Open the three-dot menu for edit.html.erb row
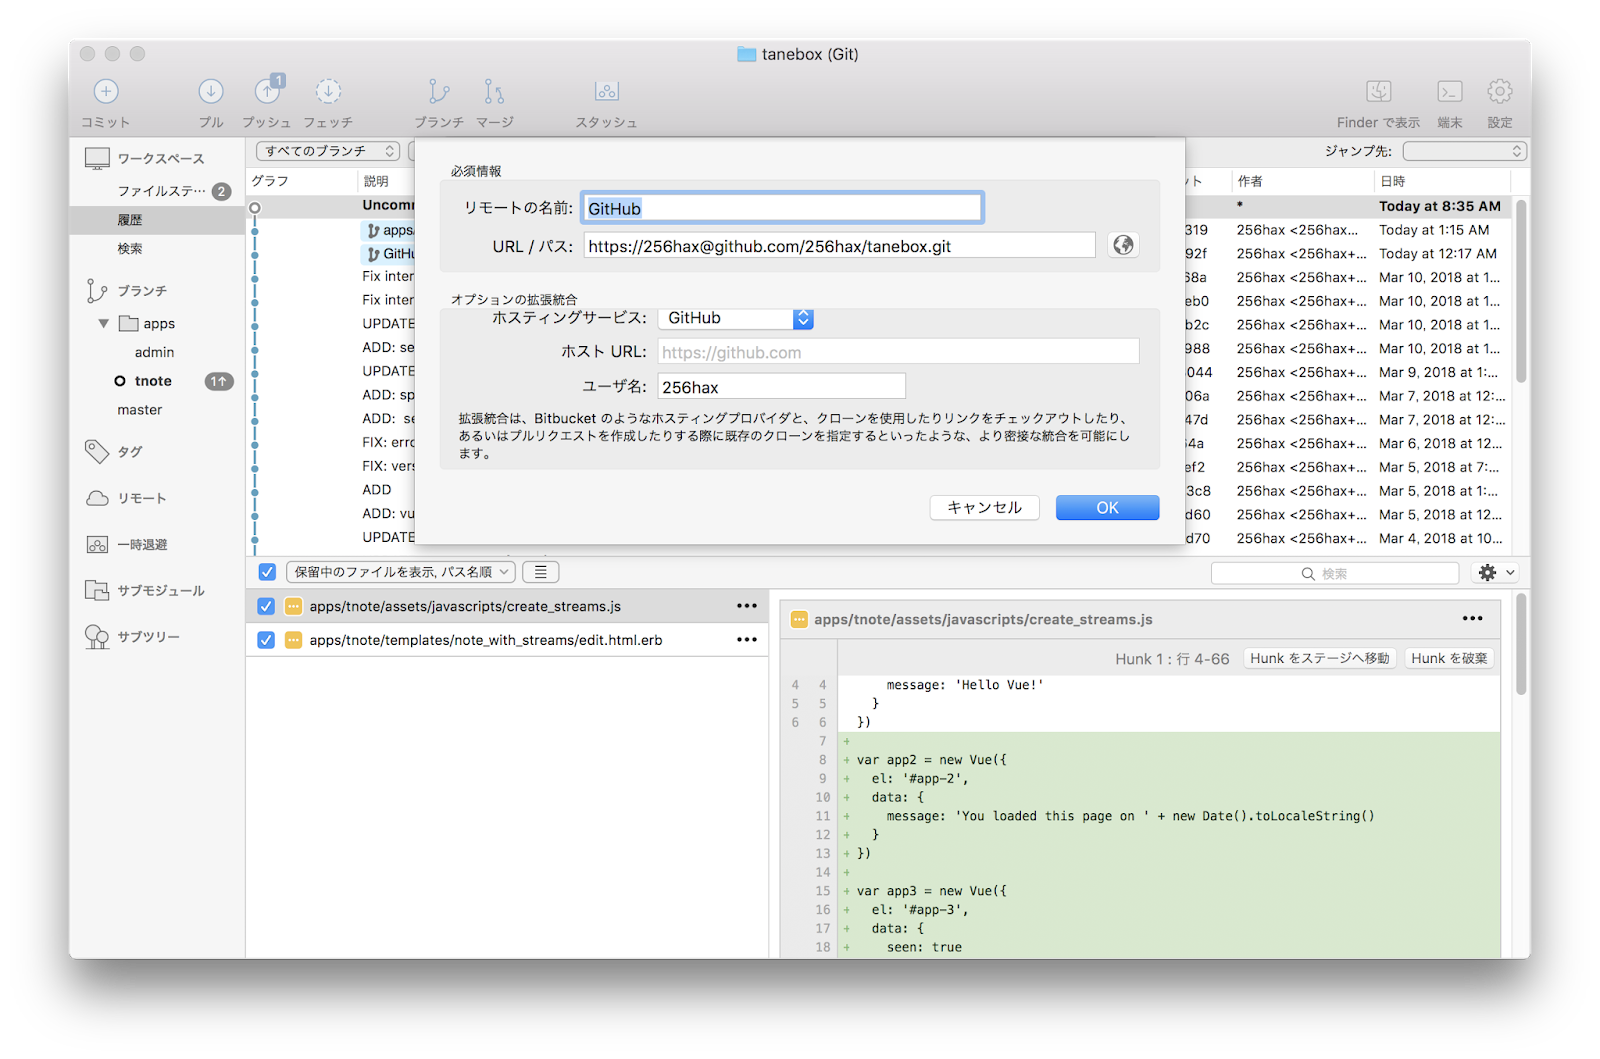1600x1059 pixels. 747,640
